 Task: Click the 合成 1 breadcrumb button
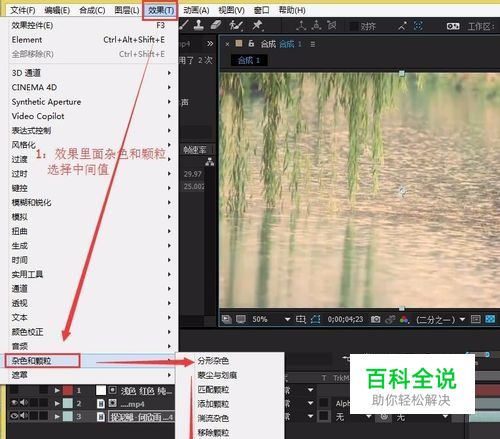[x=249, y=60]
